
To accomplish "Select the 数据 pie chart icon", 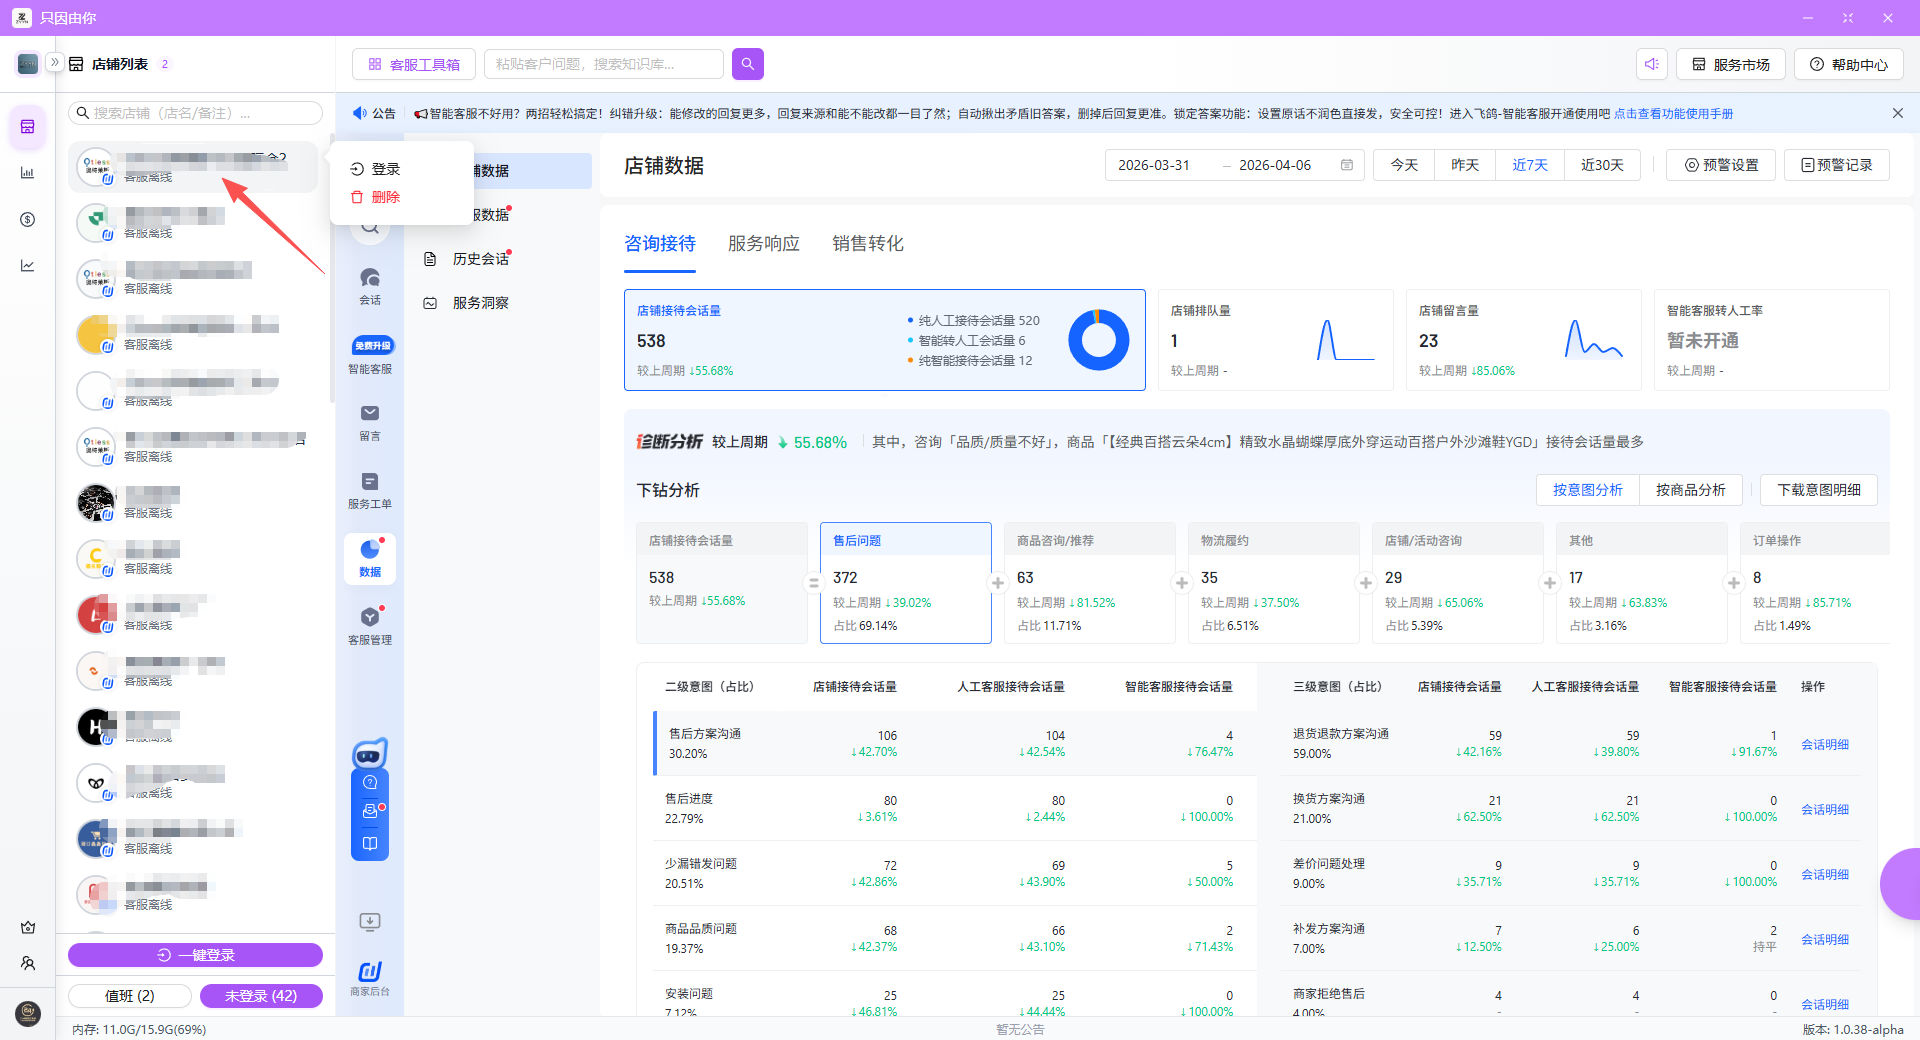I will pyautogui.click(x=370, y=558).
